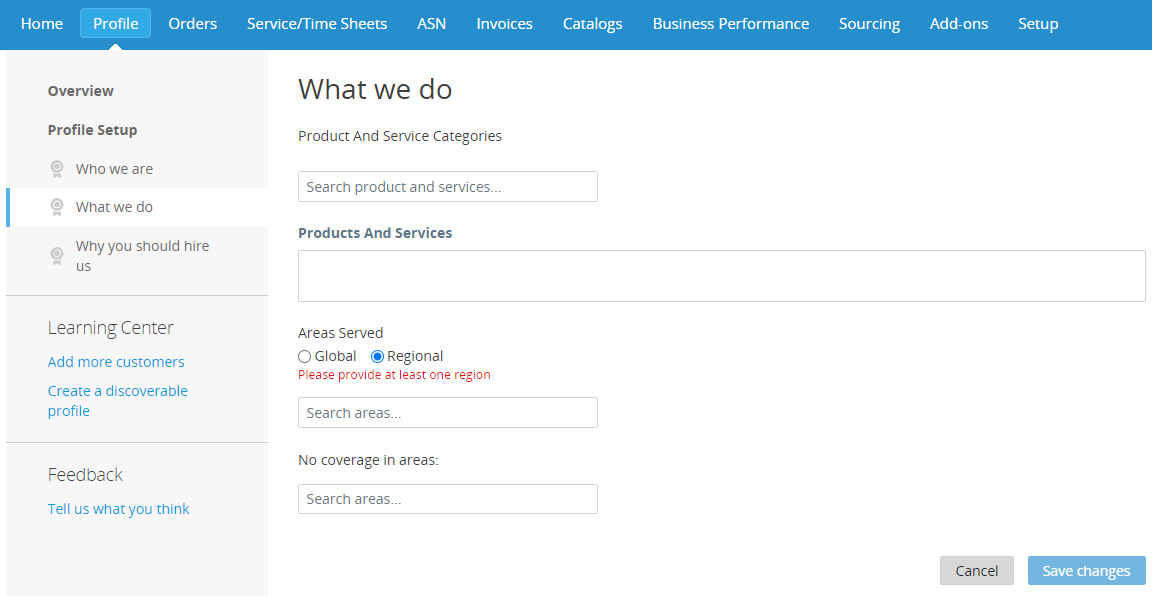
Task: Click the No coverage Search areas field
Action: pos(447,499)
